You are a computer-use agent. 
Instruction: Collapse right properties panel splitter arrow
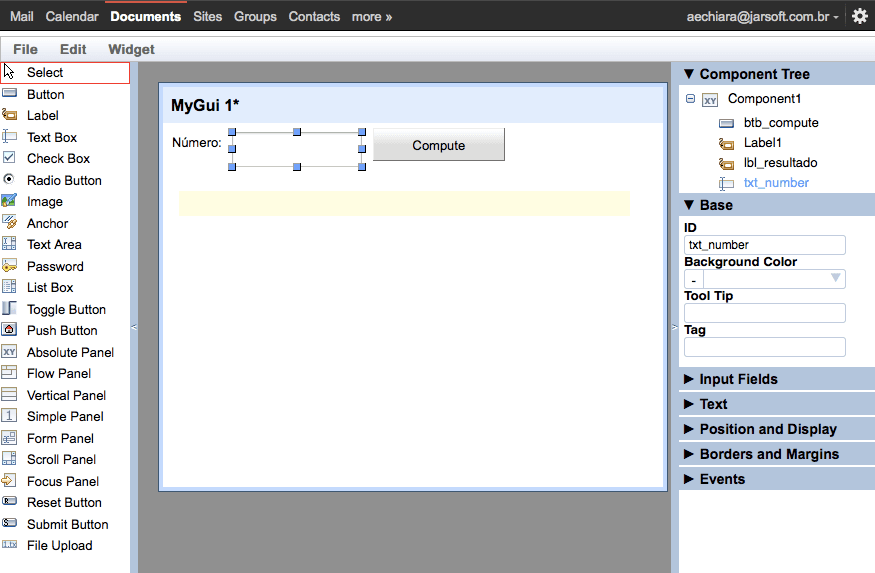click(x=675, y=327)
